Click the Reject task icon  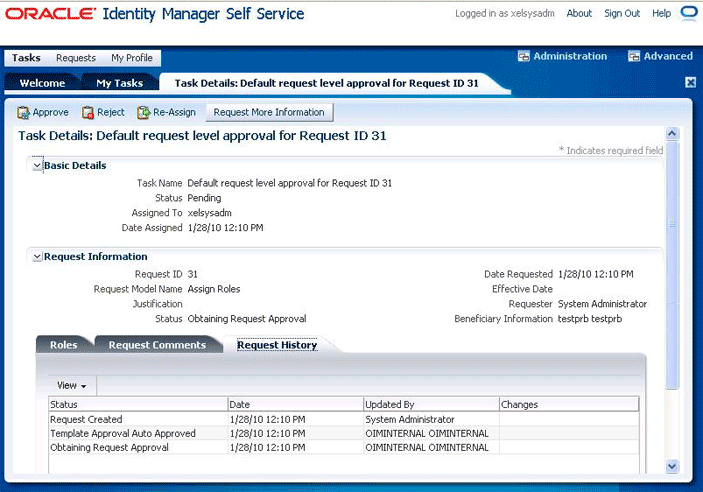(88, 113)
